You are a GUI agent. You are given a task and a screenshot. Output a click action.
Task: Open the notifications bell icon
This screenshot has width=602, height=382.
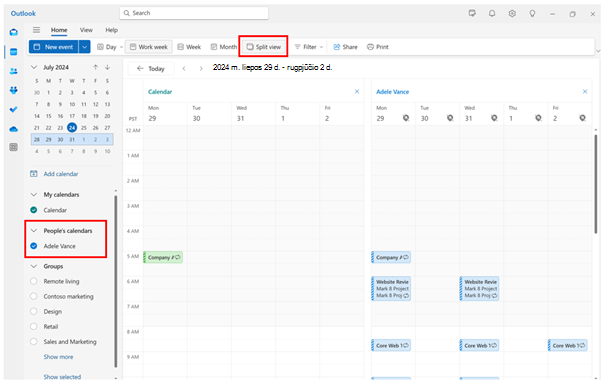pyautogui.click(x=492, y=13)
